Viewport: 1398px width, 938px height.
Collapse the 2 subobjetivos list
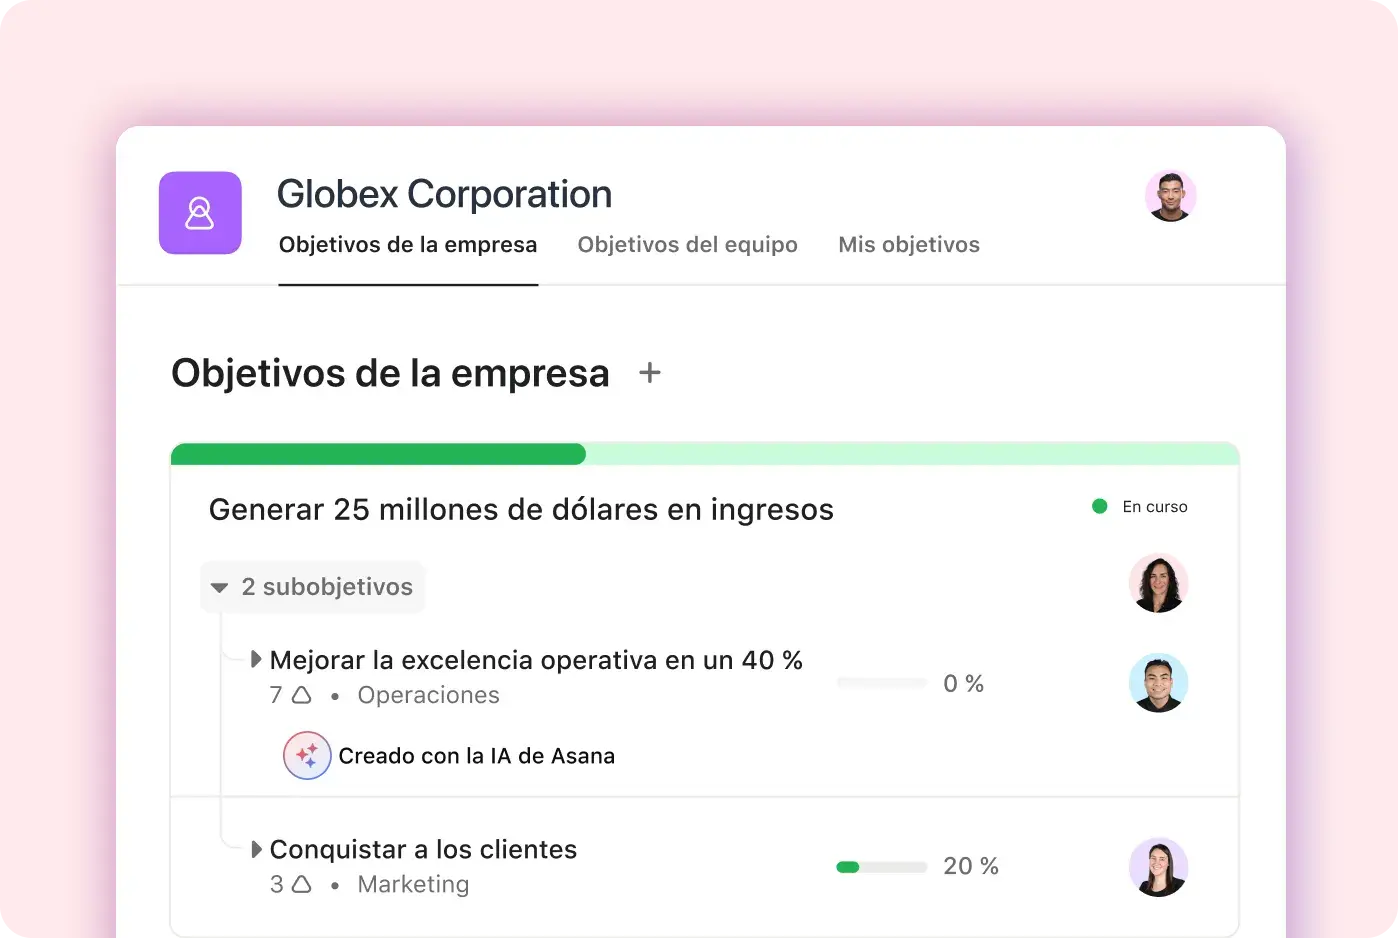(x=313, y=587)
